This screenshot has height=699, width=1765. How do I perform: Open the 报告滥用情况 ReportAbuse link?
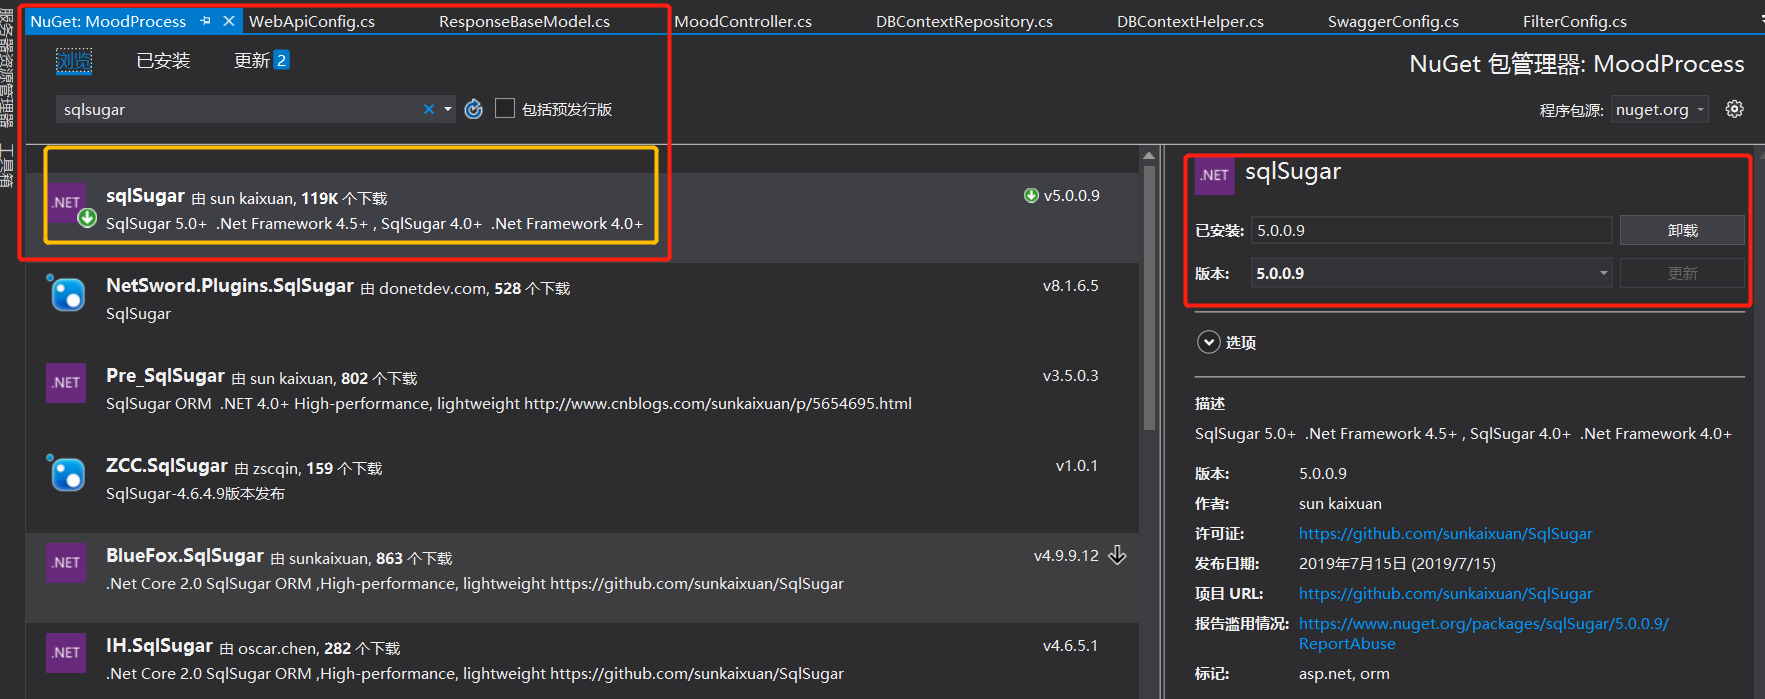pos(1483,633)
